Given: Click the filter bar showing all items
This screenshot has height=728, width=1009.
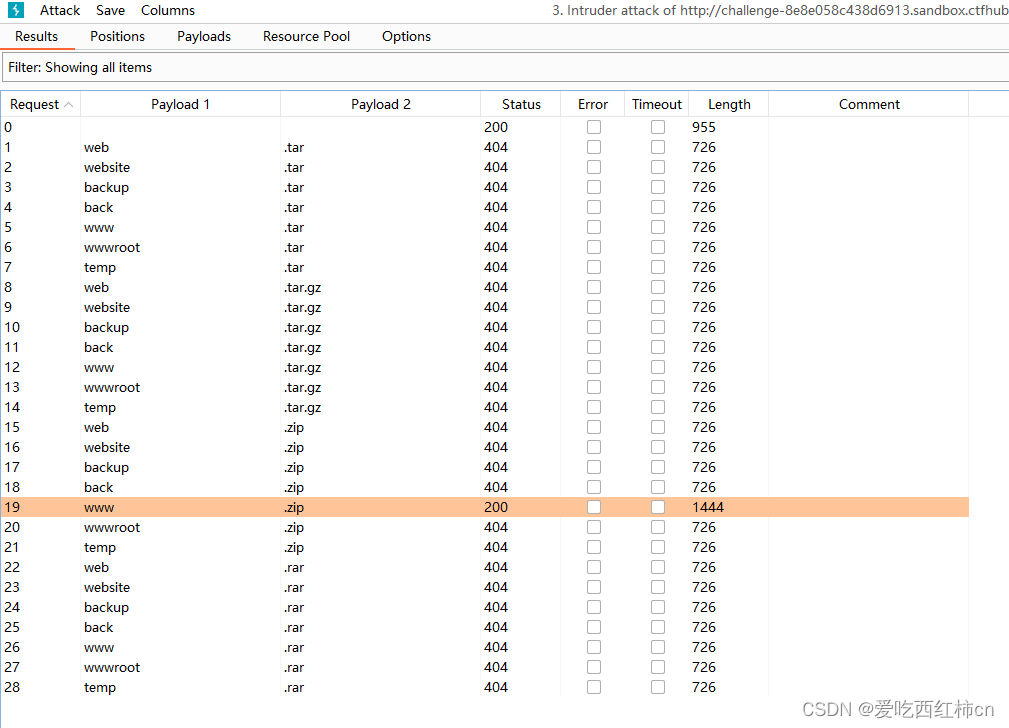Looking at the screenshot, I should click(x=506, y=68).
